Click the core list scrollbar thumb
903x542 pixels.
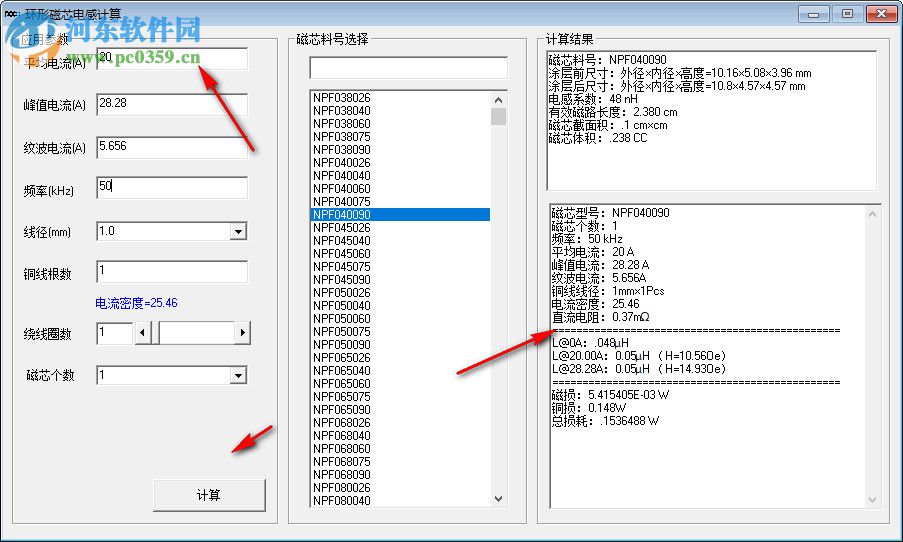499,116
